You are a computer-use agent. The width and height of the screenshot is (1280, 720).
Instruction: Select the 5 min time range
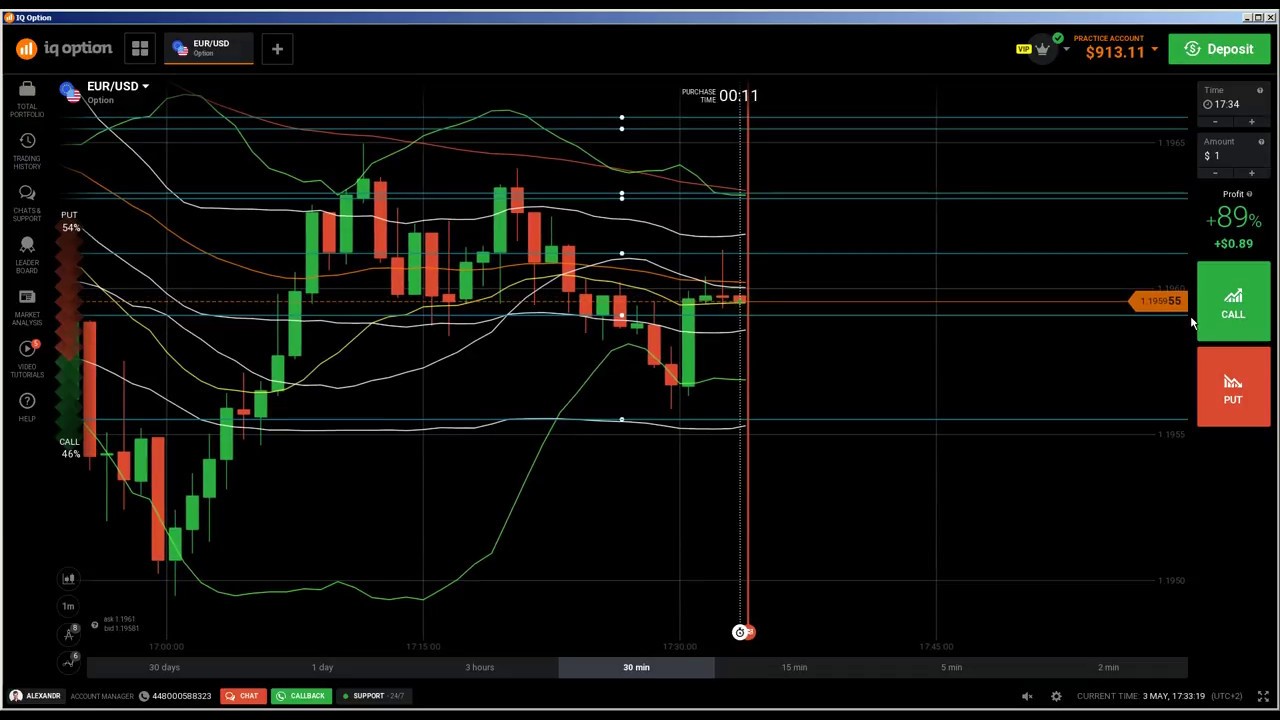[x=951, y=667]
